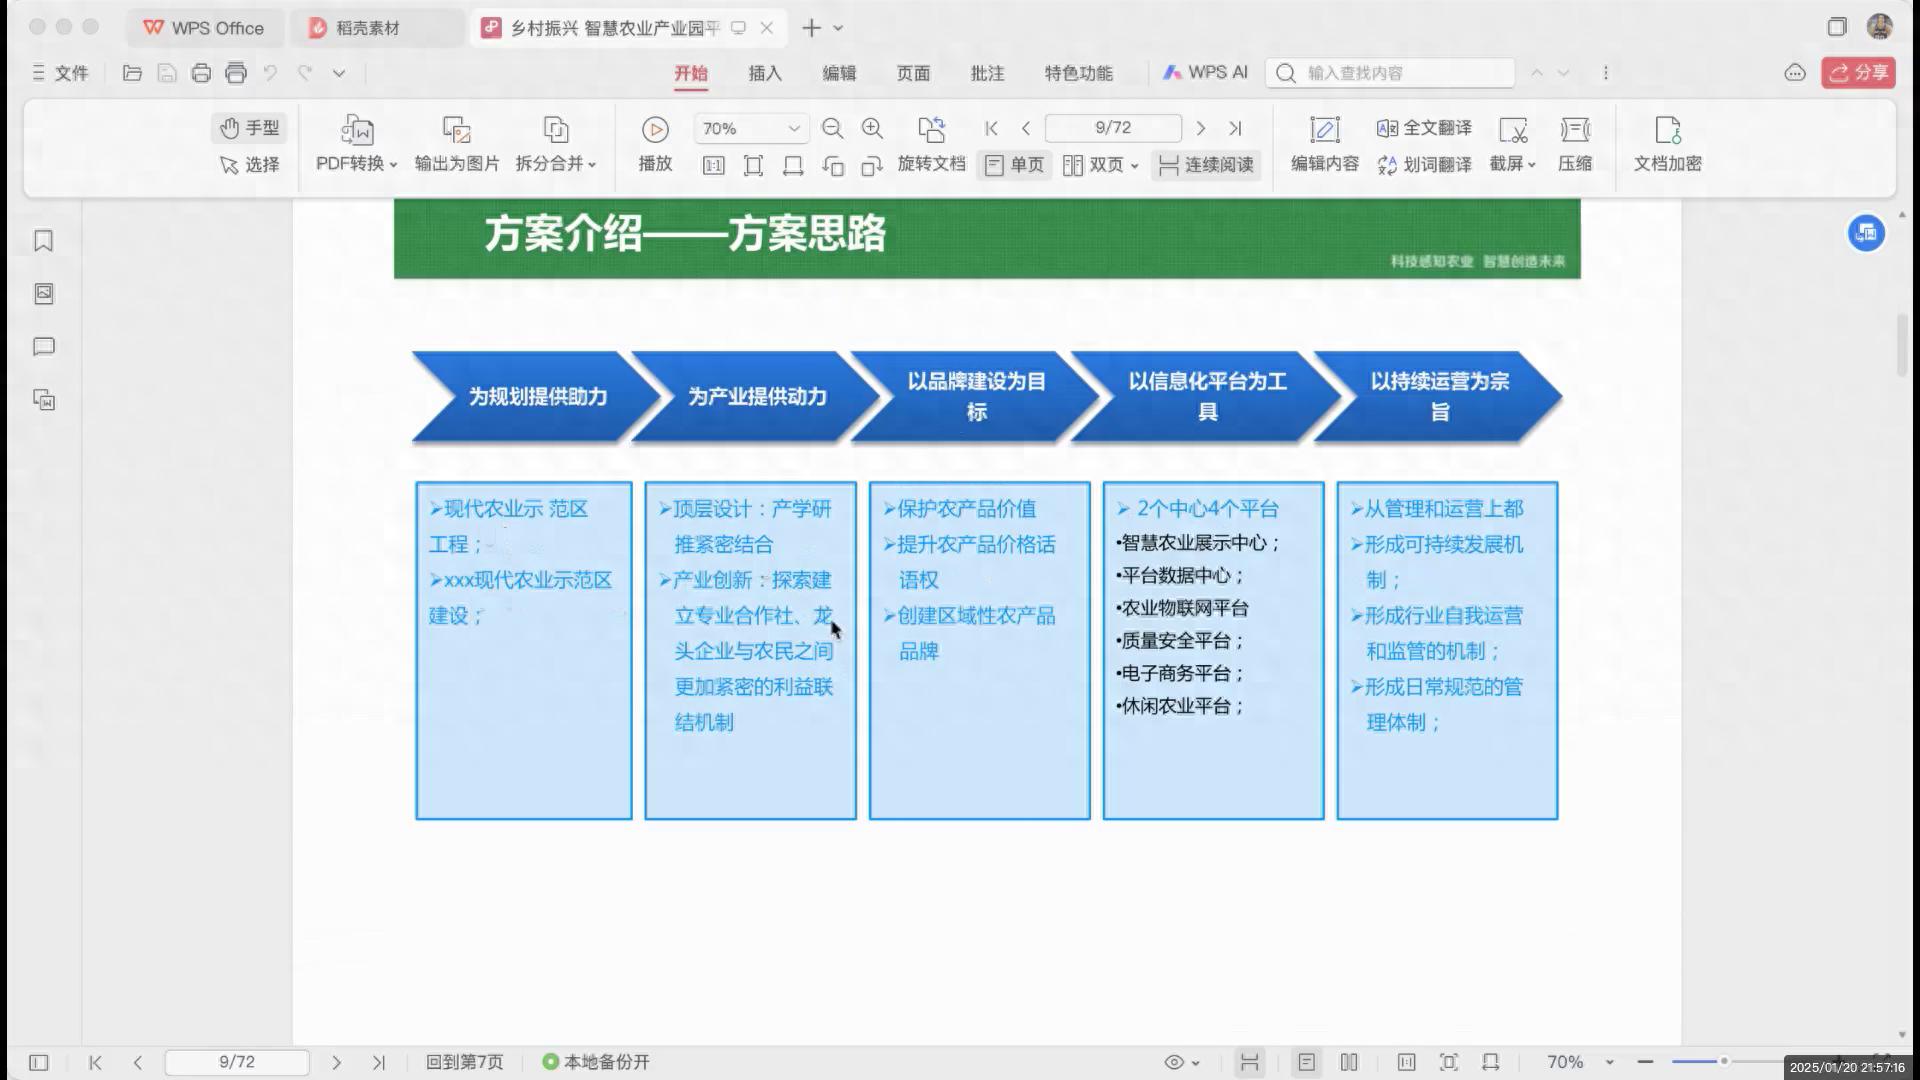
Task: Switch to Single Page view
Action: pyautogui.click(x=1014, y=165)
